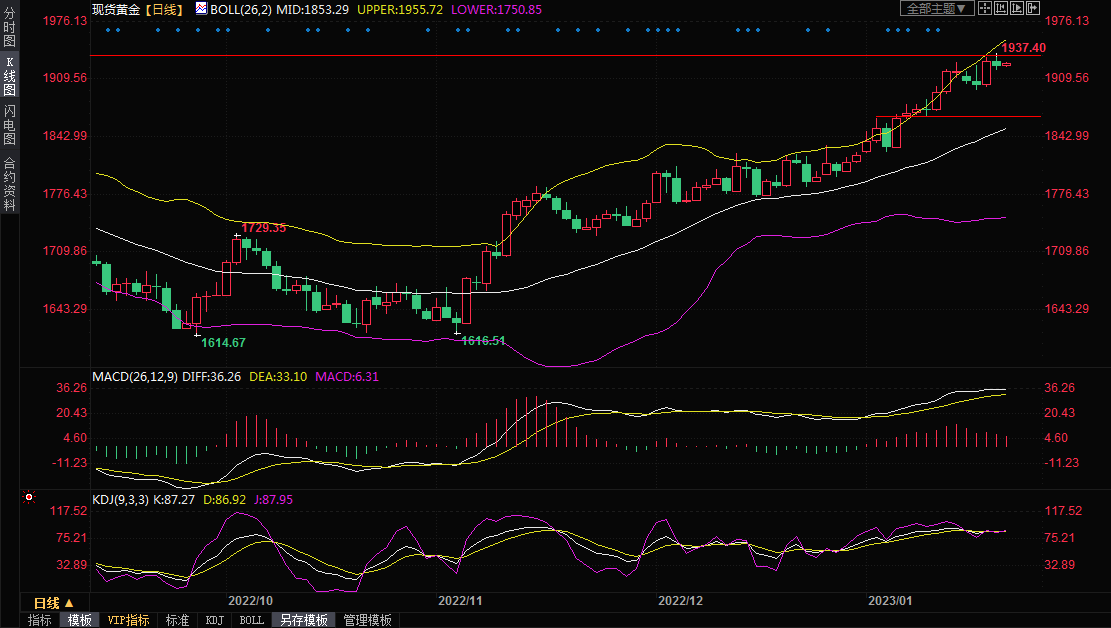The width and height of the screenshot is (1111, 628).
Task: Apply the KDJ template button
Action: [x=215, y=620]
